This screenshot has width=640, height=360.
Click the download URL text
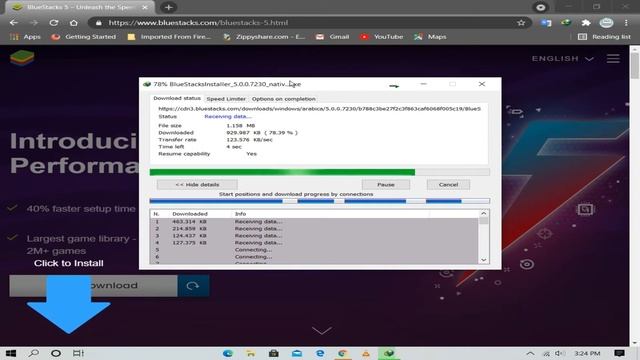(x=319, y=109)
